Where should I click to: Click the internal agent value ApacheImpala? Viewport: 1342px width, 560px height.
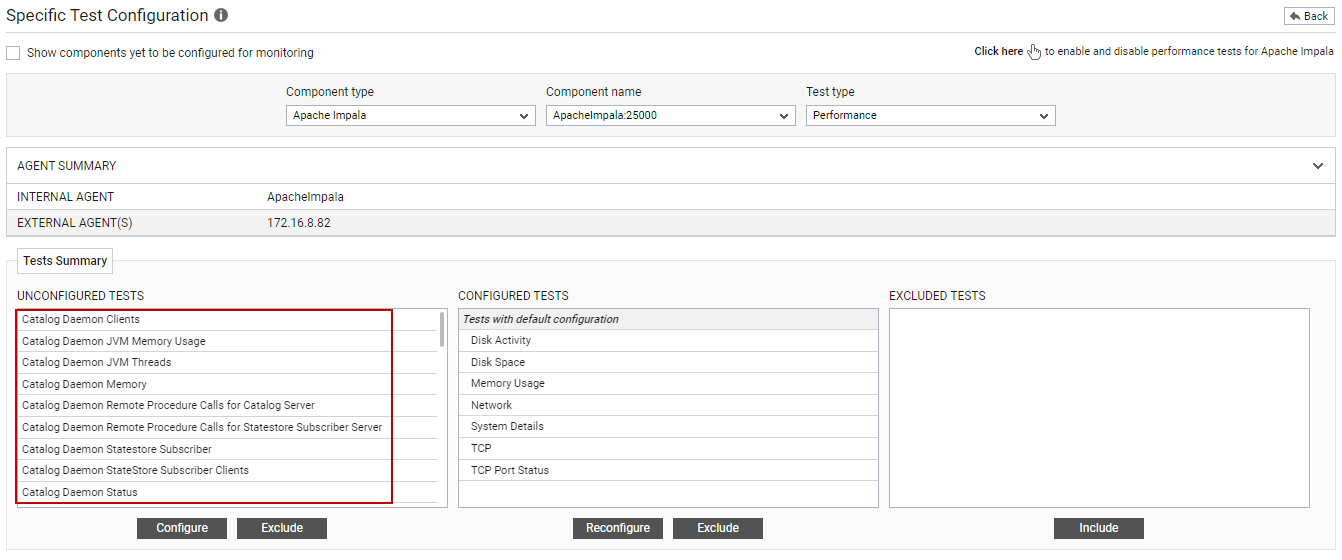coord(305,197)
